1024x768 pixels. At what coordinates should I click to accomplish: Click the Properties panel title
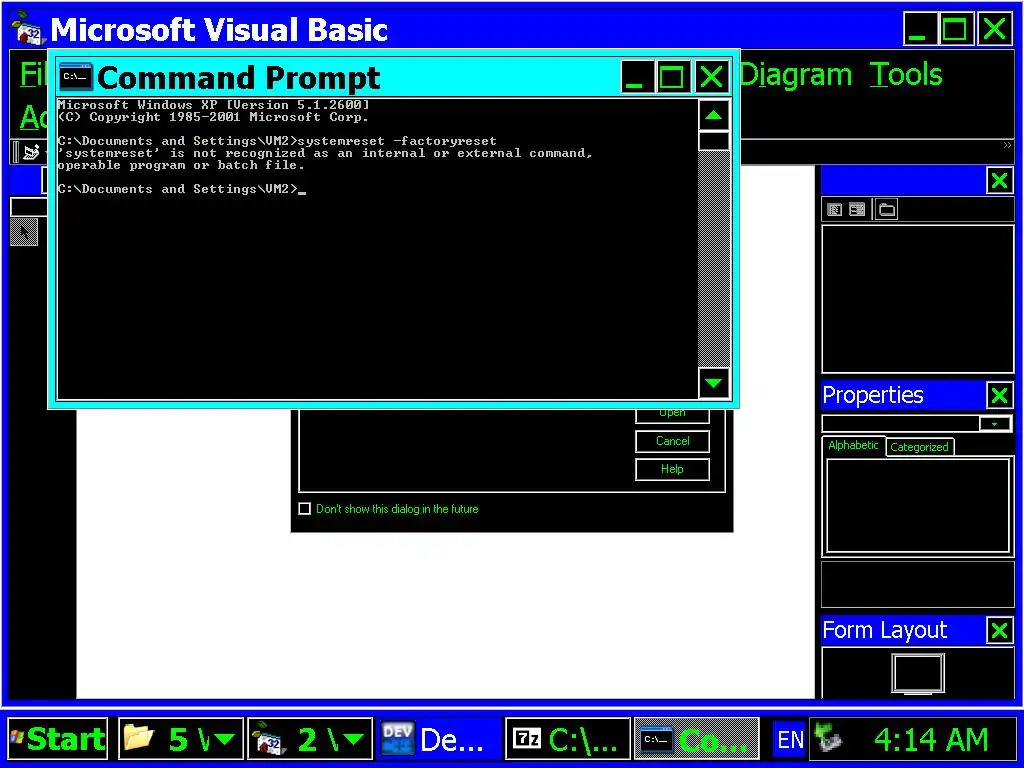click(872, 395)
